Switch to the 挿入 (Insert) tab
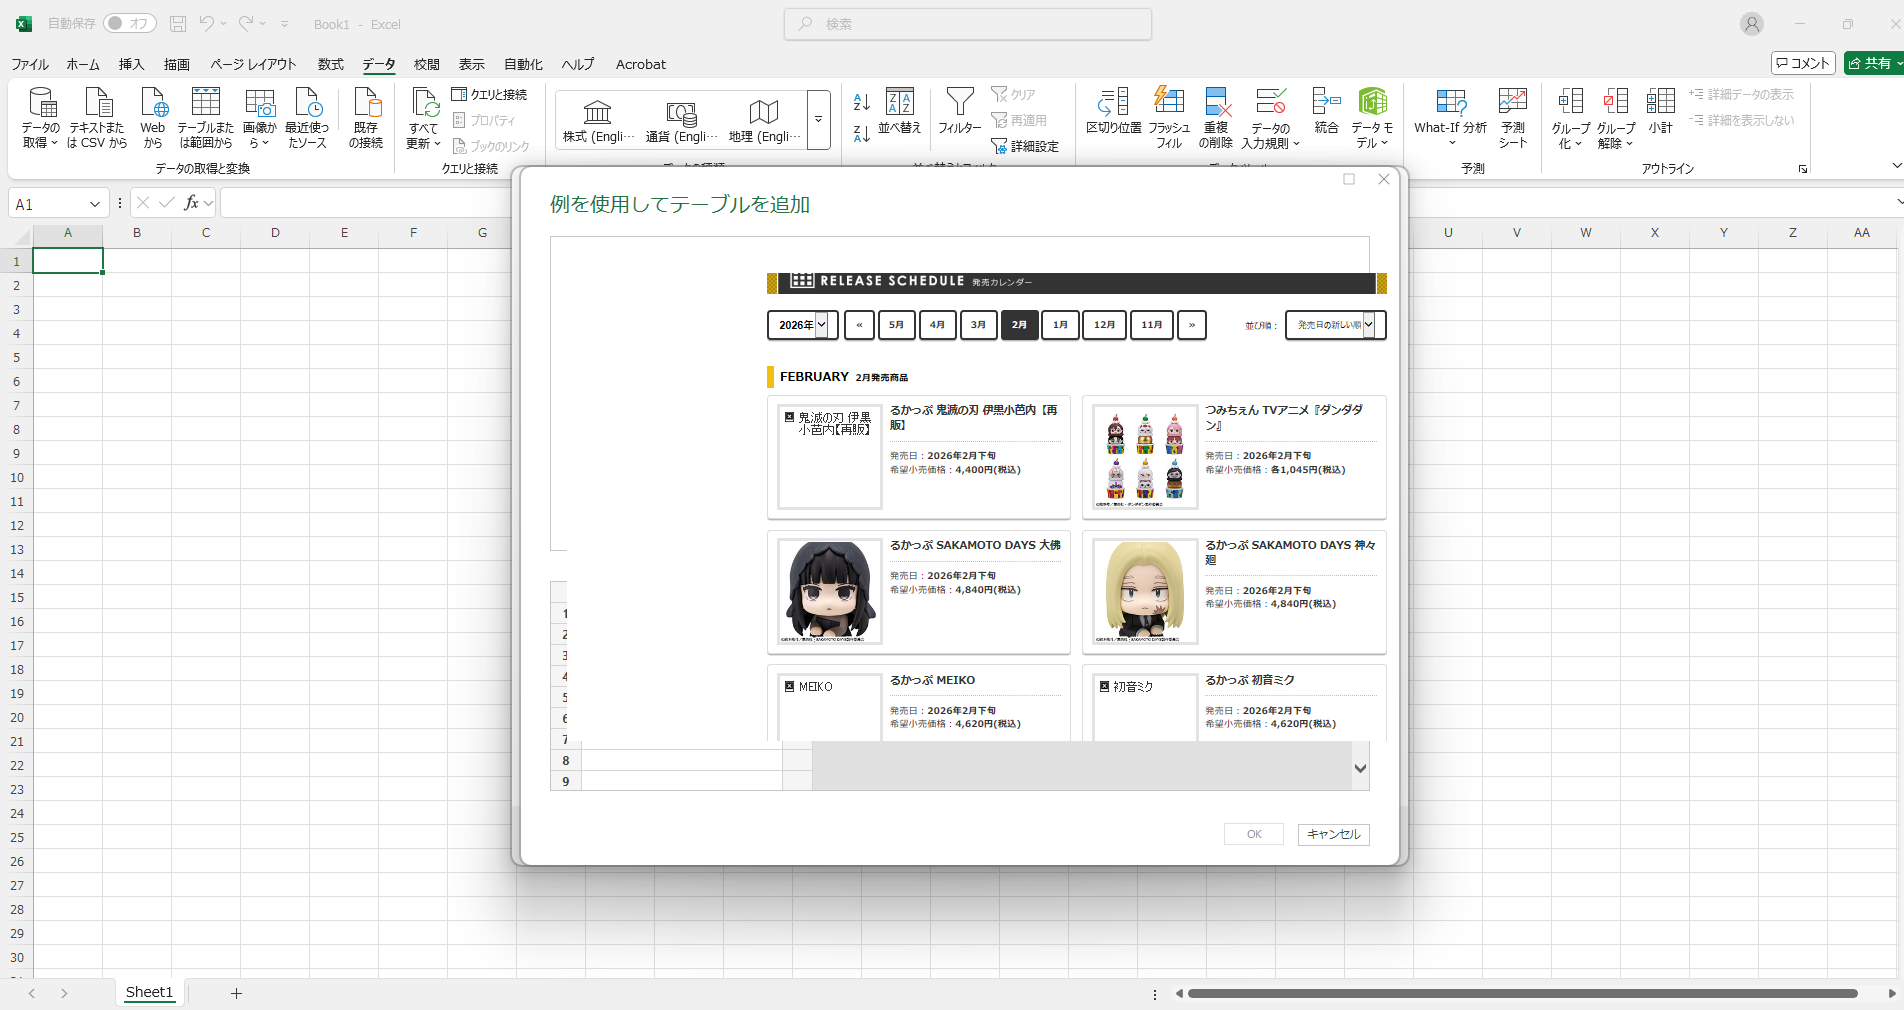1904x1010 pixels. click(x=131, y=64)
